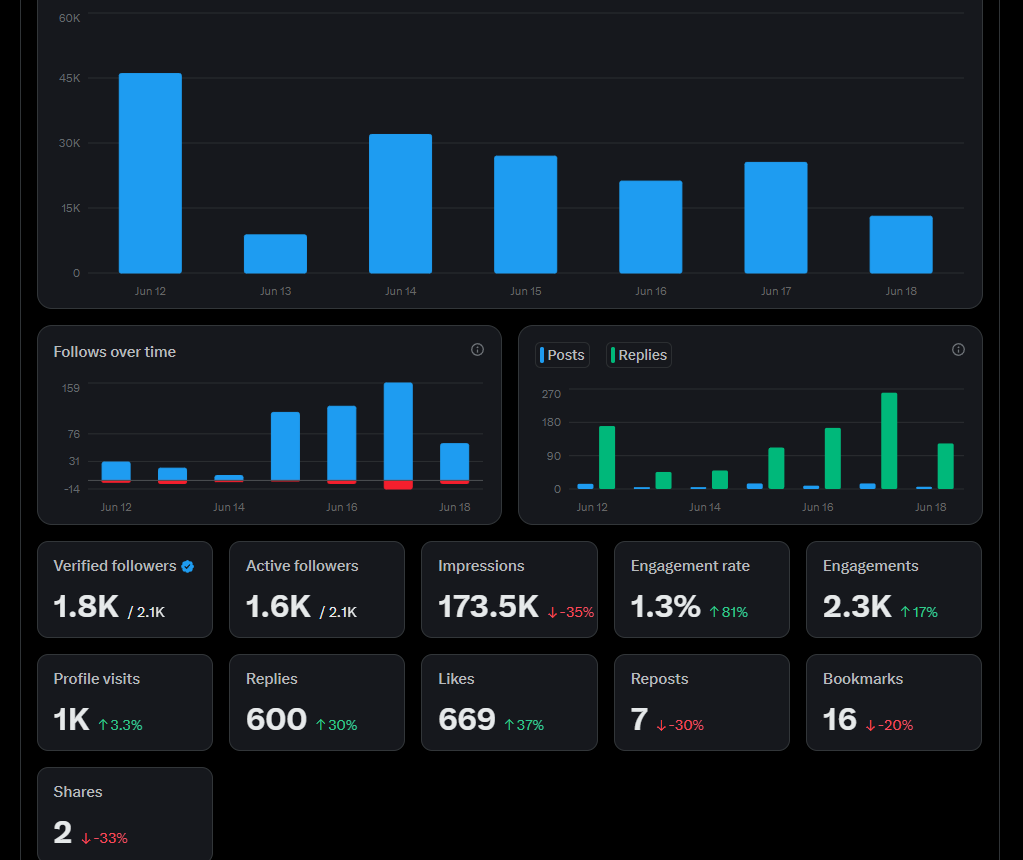
Task: Click the "669" likes count
Action: (x=467, y=720)
